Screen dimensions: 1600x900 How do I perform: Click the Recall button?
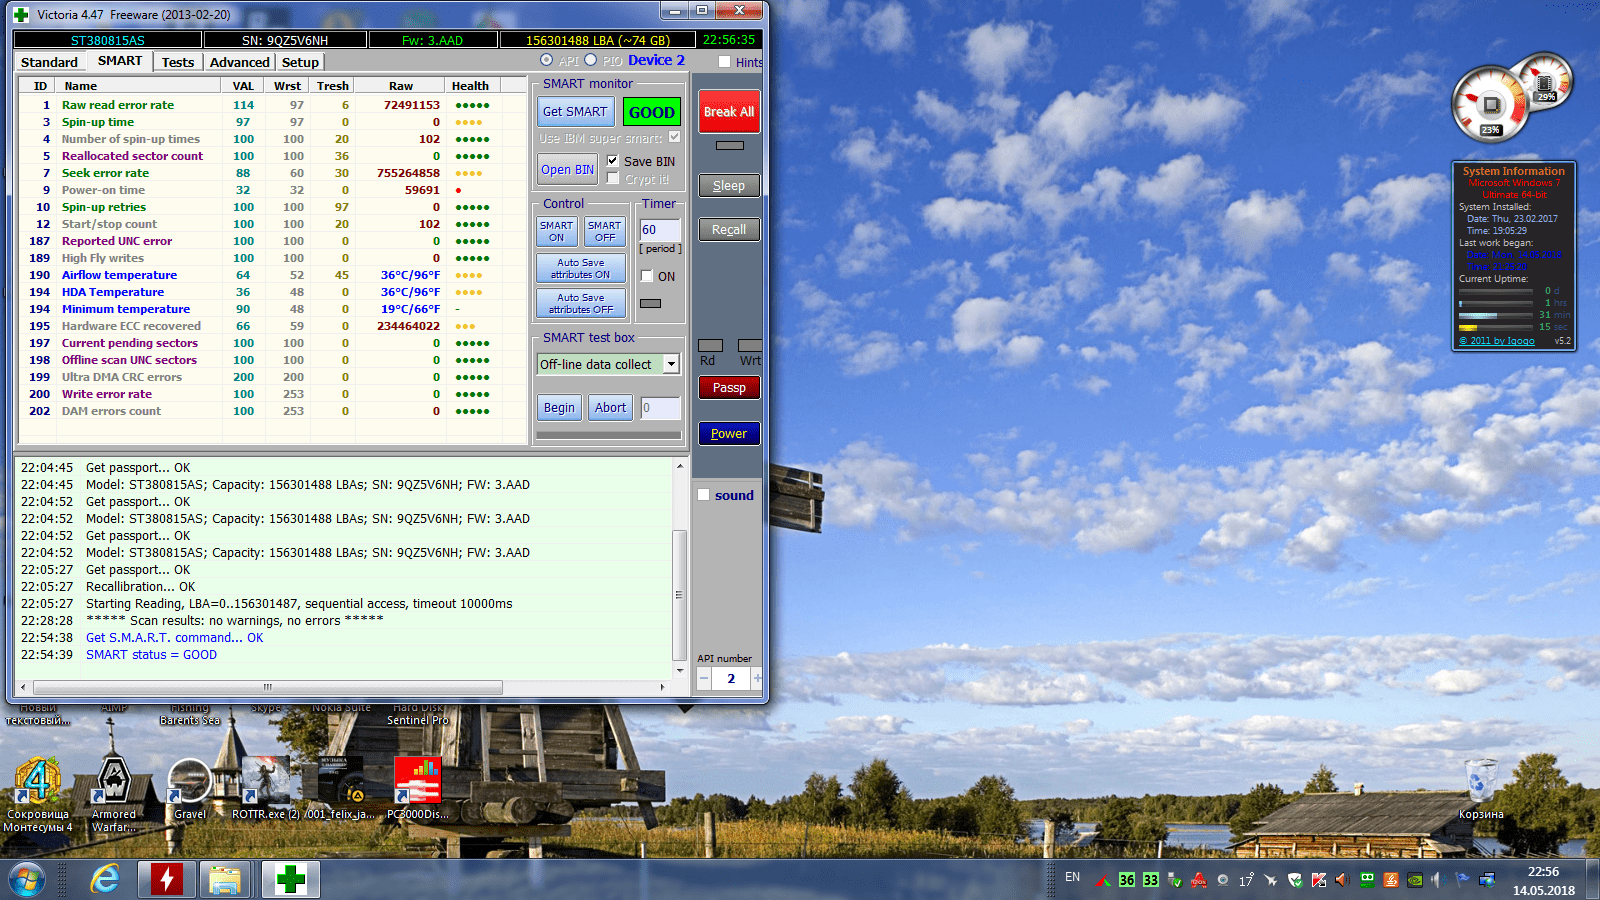tap(729, 230)
